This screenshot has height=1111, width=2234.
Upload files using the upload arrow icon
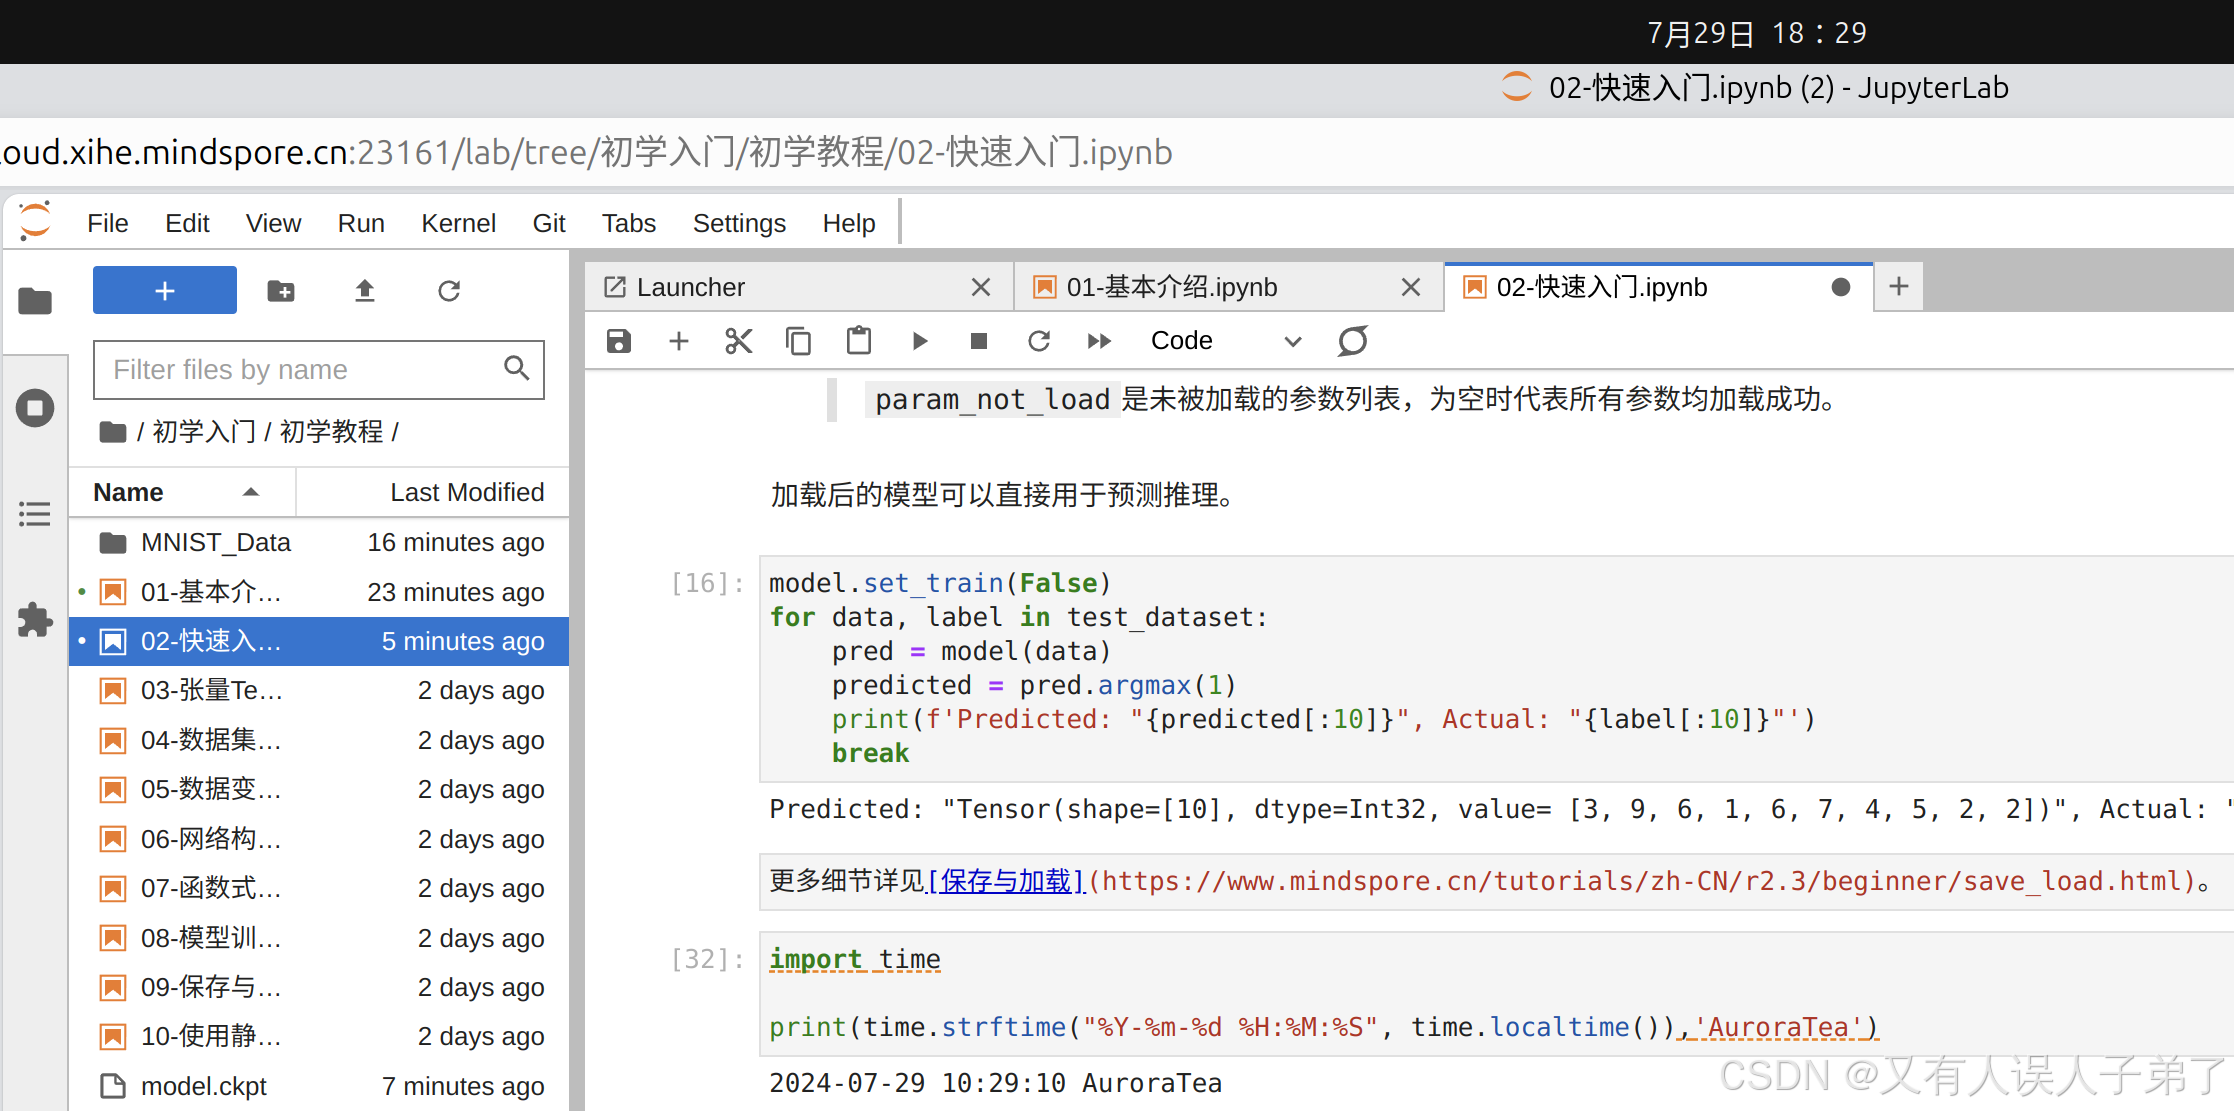365,291
